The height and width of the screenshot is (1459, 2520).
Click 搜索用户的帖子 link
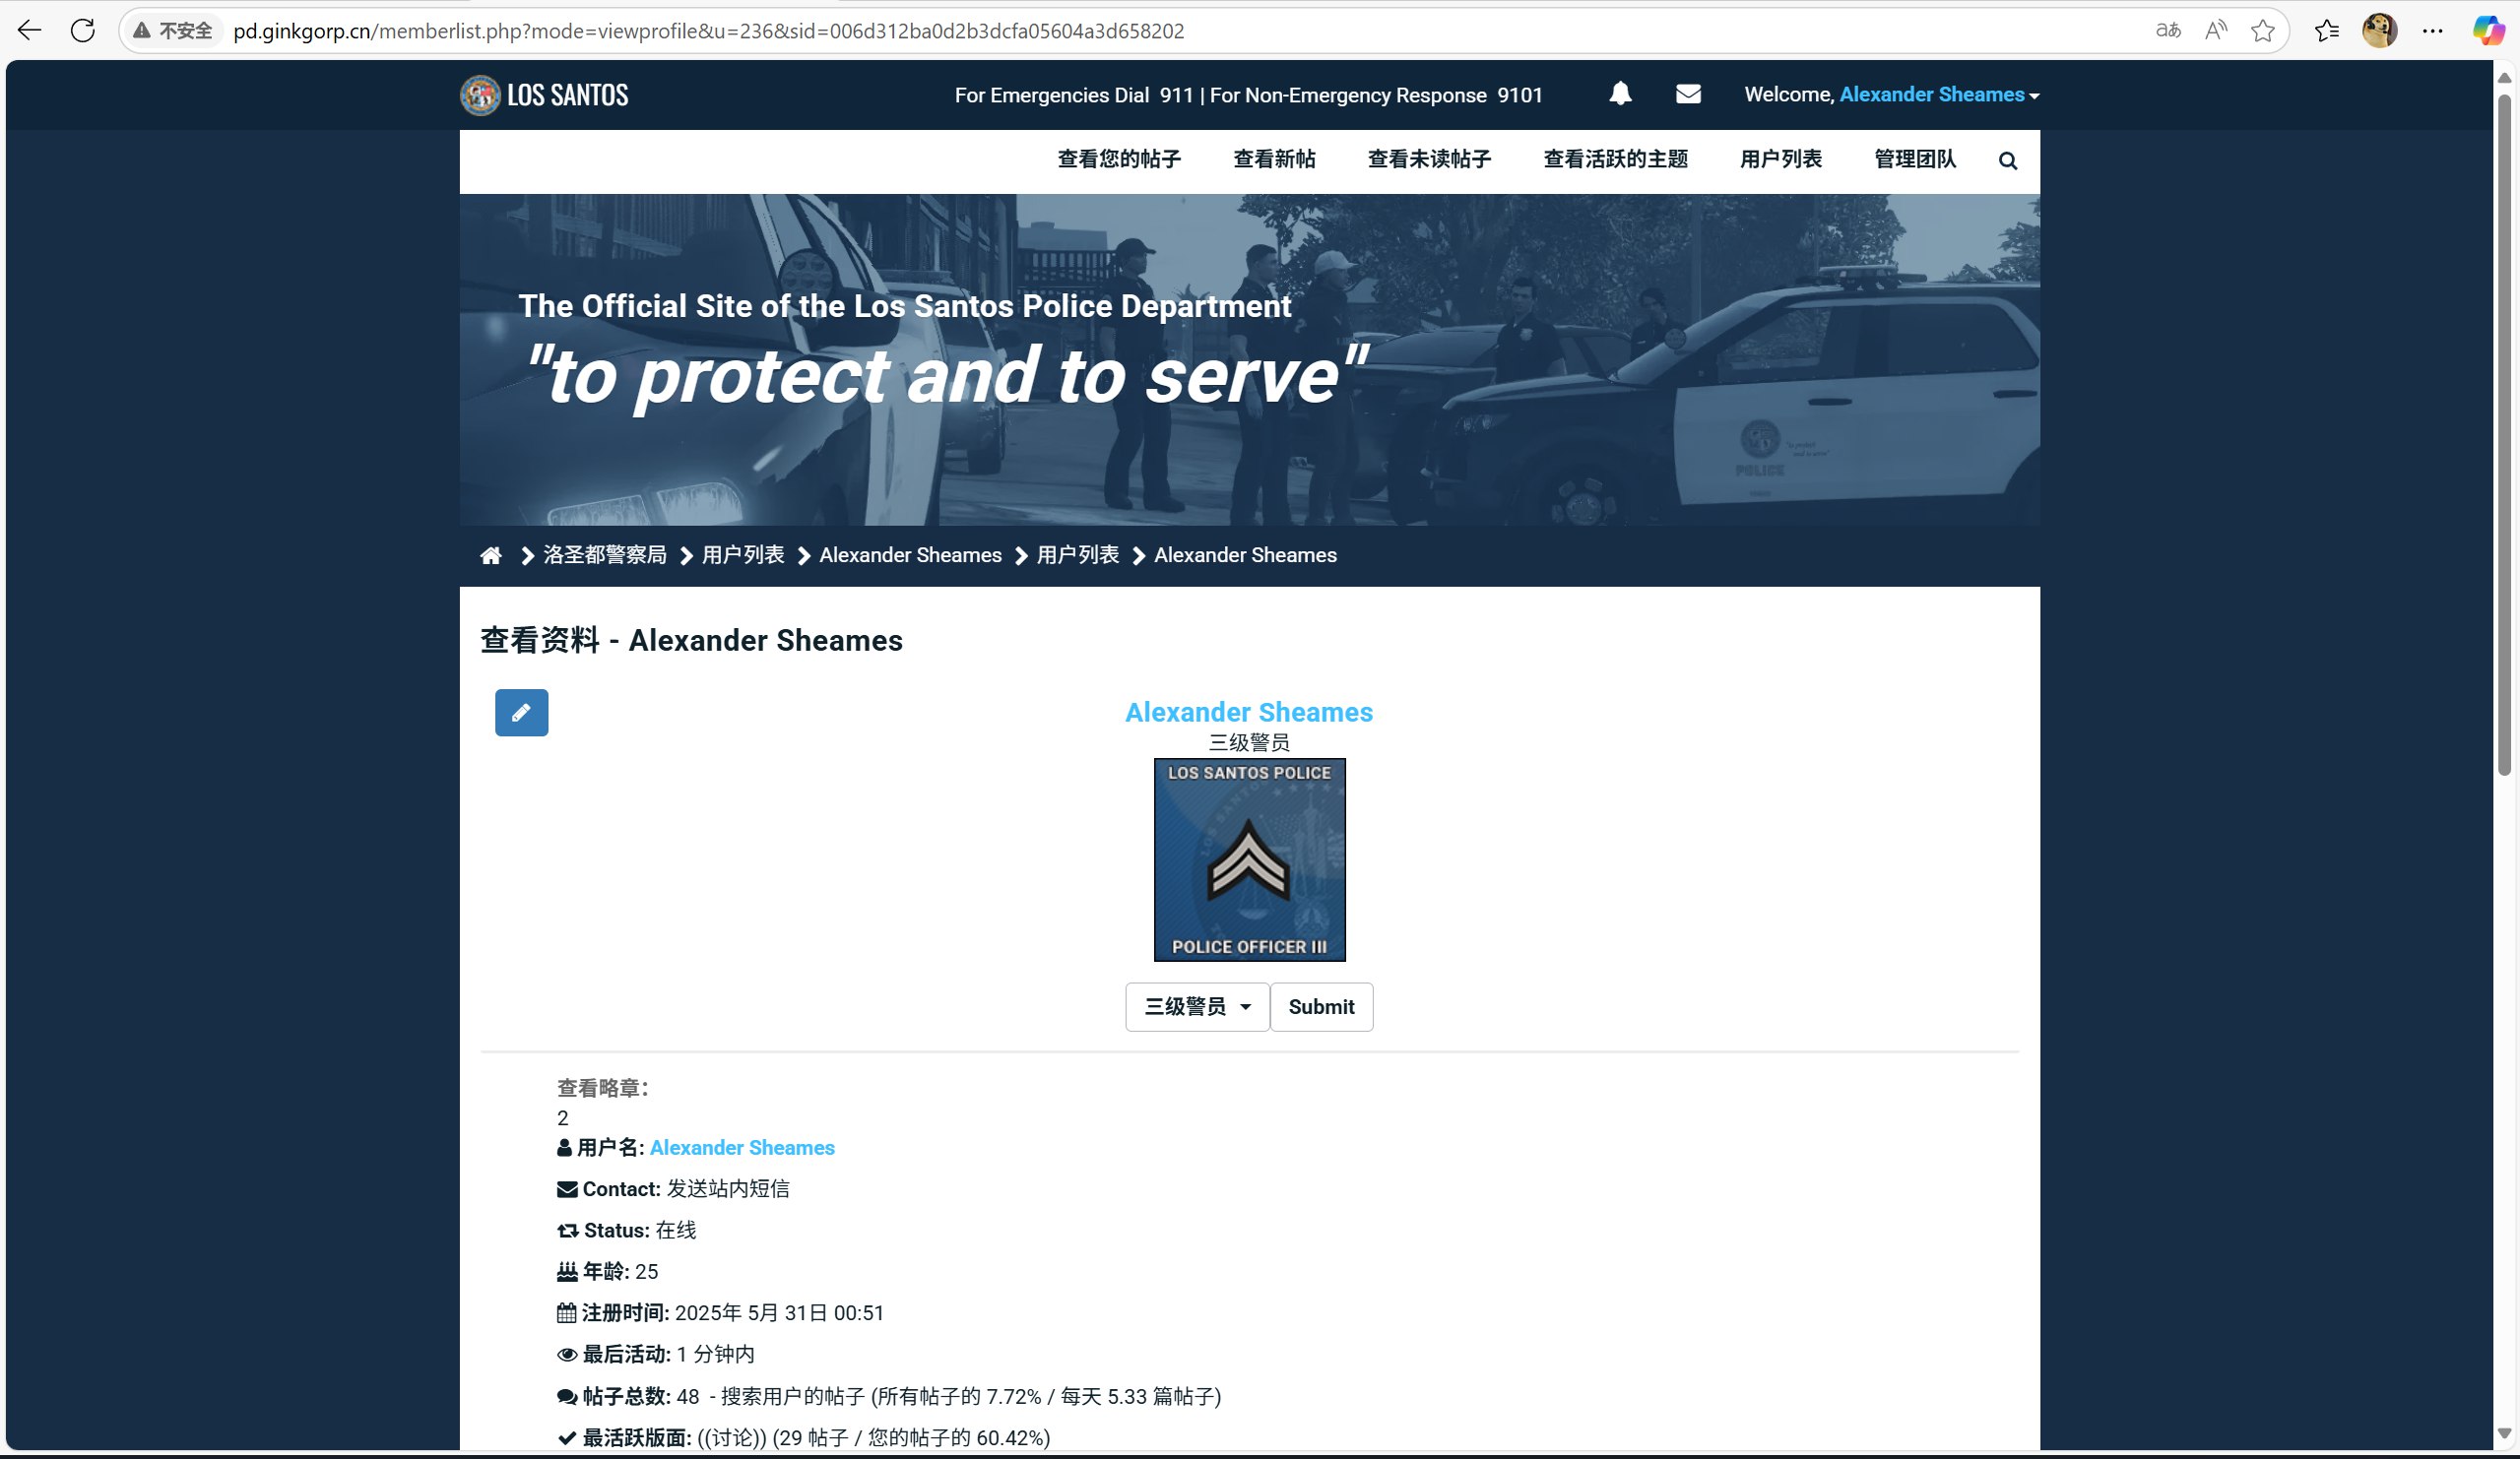(793, 1397)
